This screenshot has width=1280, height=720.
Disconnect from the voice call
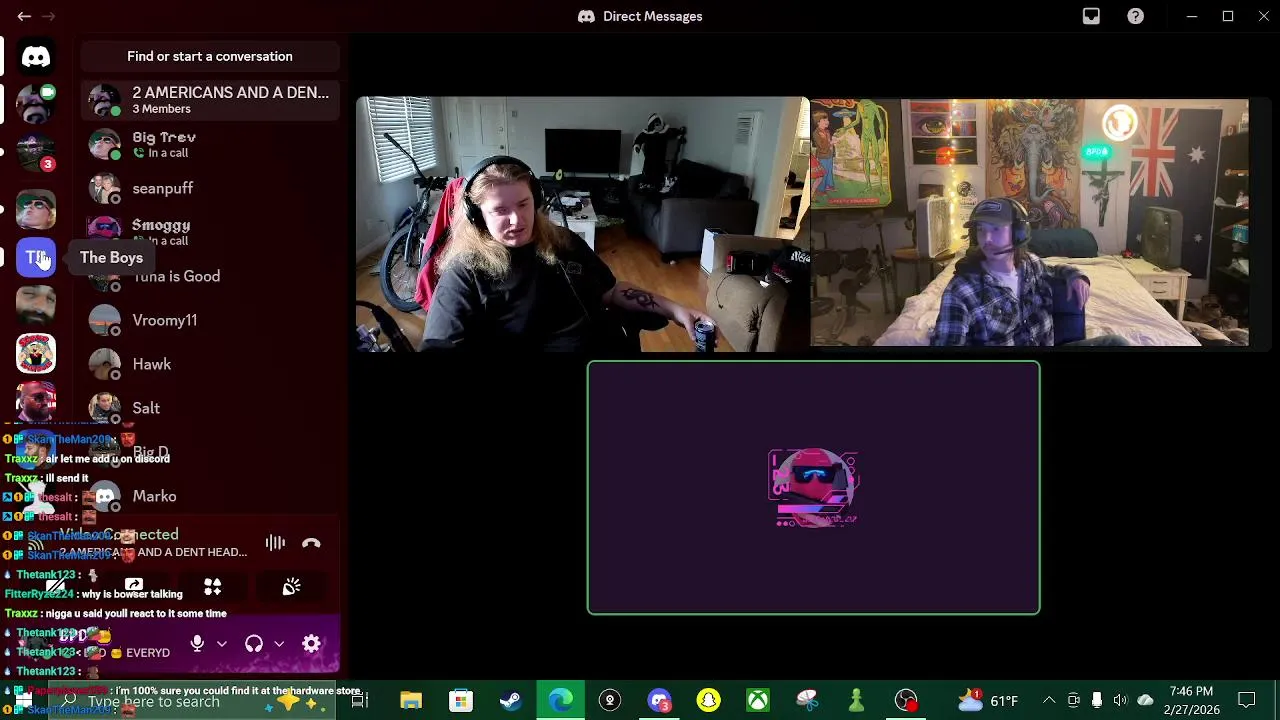[311, 543]
